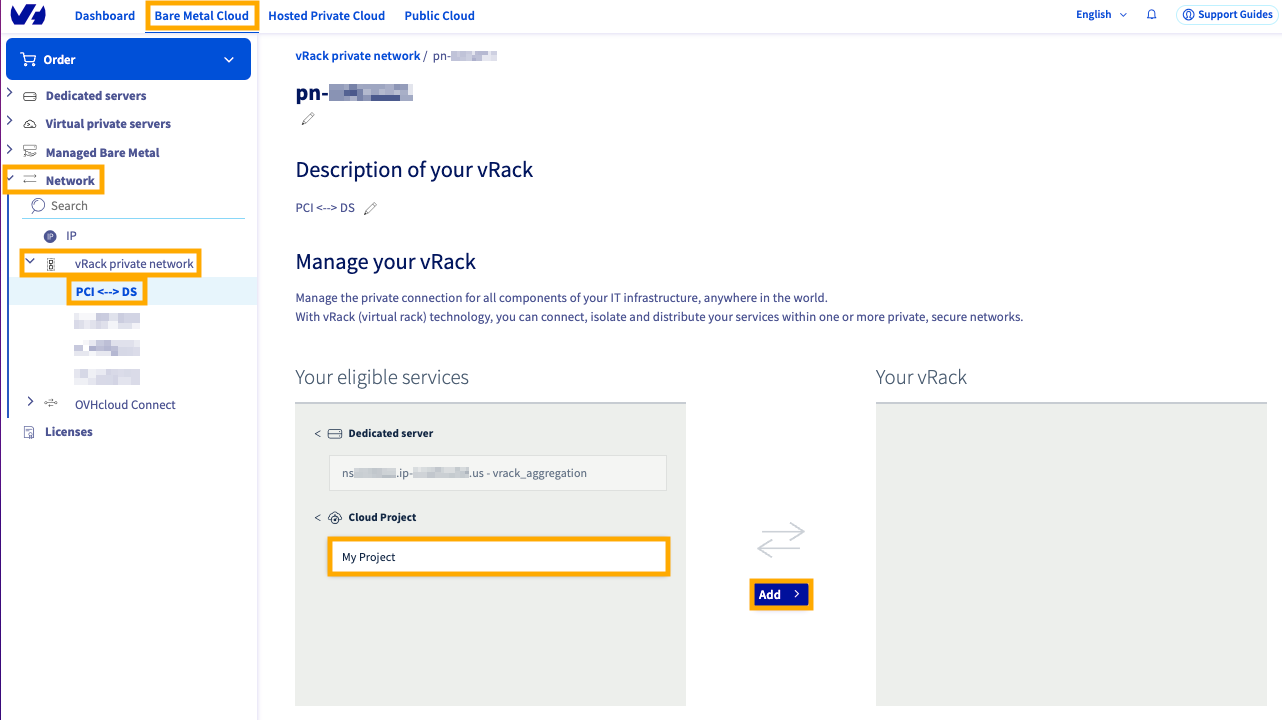Open IP item in Network menu

pos(72,236)
